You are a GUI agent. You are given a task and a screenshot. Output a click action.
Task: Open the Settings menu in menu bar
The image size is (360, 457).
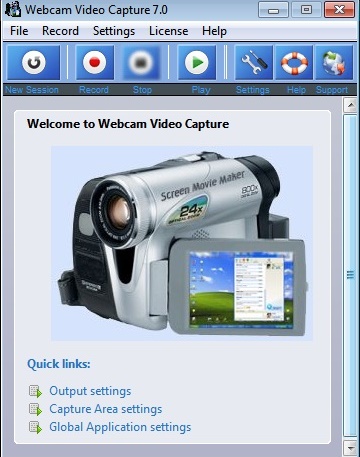114,31
